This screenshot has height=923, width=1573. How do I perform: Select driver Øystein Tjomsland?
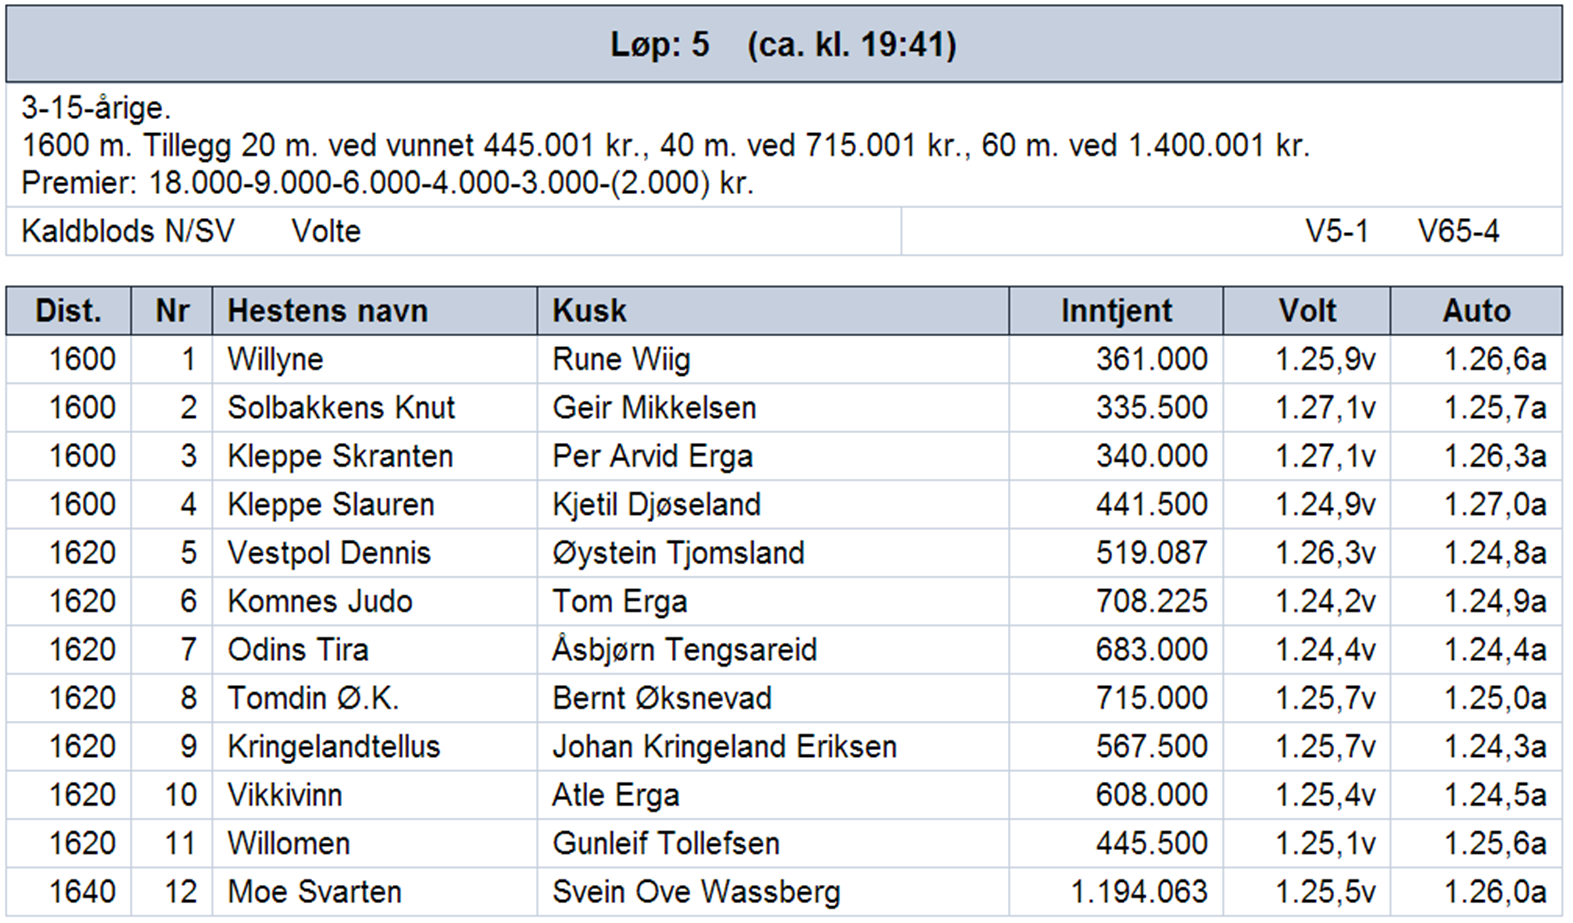pyautogui.click(x=678, y=554)
